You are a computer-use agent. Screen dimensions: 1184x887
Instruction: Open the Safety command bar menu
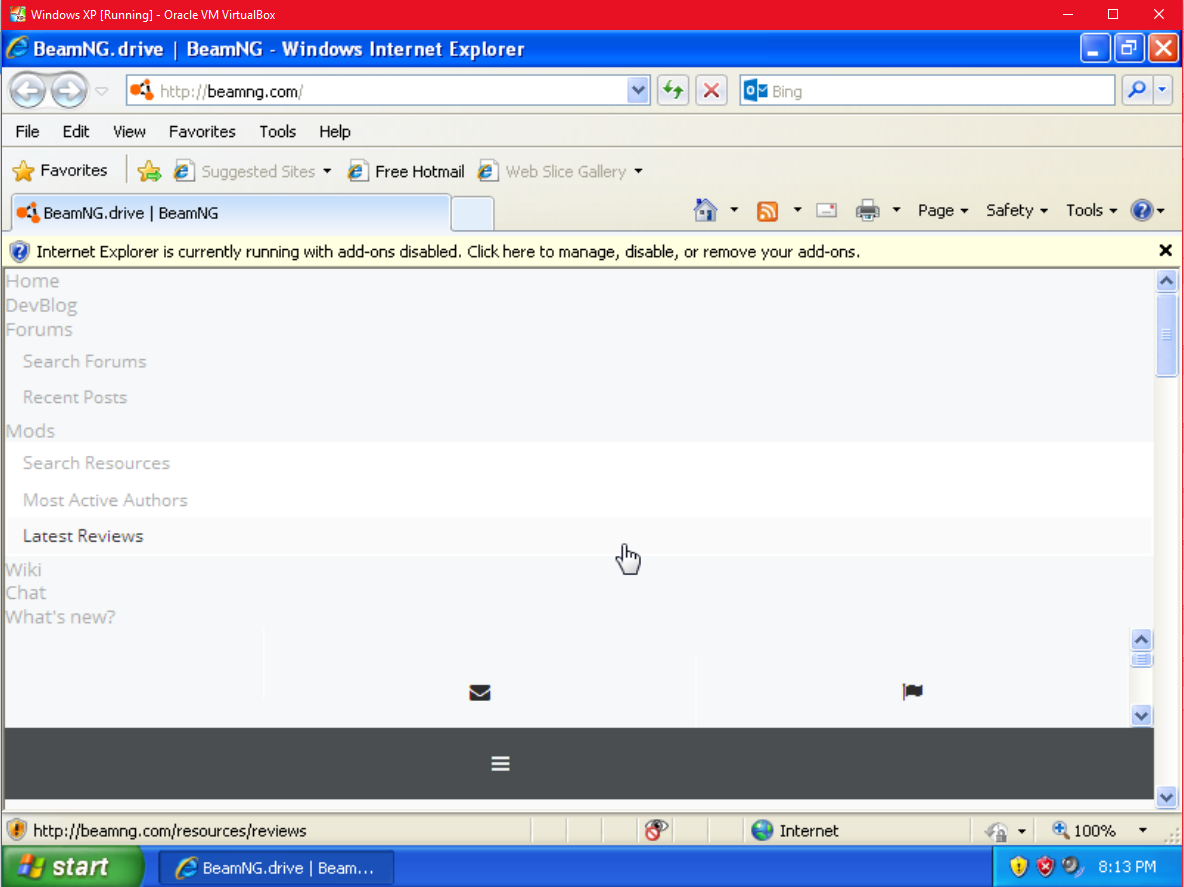tap(1016, 210)
